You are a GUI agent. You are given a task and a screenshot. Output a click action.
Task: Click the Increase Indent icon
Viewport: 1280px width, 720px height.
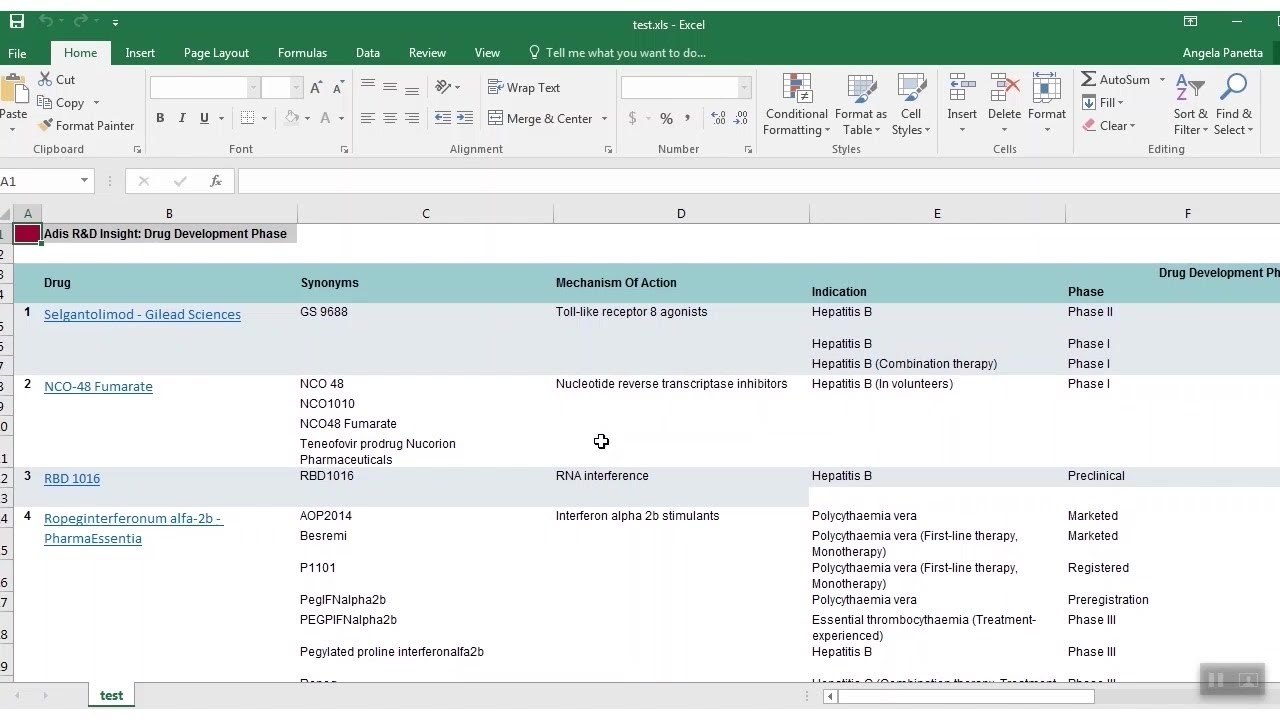tap(465, 118)
